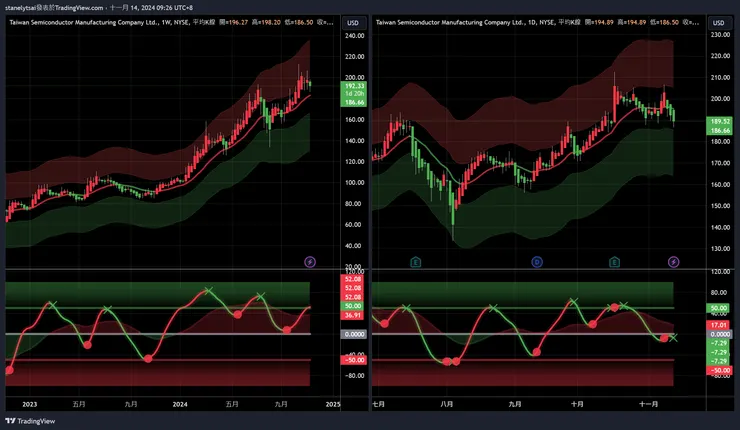This screenshot has width=740, height=430.
Task: Click the 七月 label on daily time axis
Action: point(378,404)
